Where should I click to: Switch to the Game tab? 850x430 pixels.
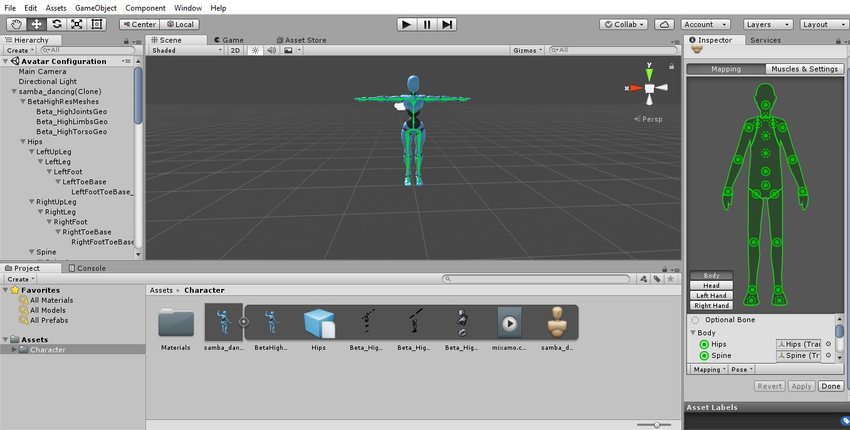[228, 40]
